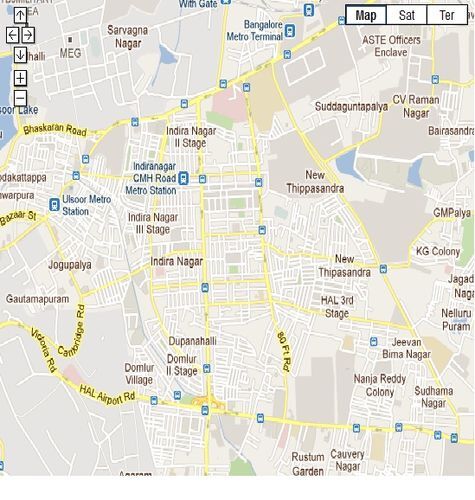Pan the map down with arrow button
Screen dimensions: 475x500
tap(20, 55)
